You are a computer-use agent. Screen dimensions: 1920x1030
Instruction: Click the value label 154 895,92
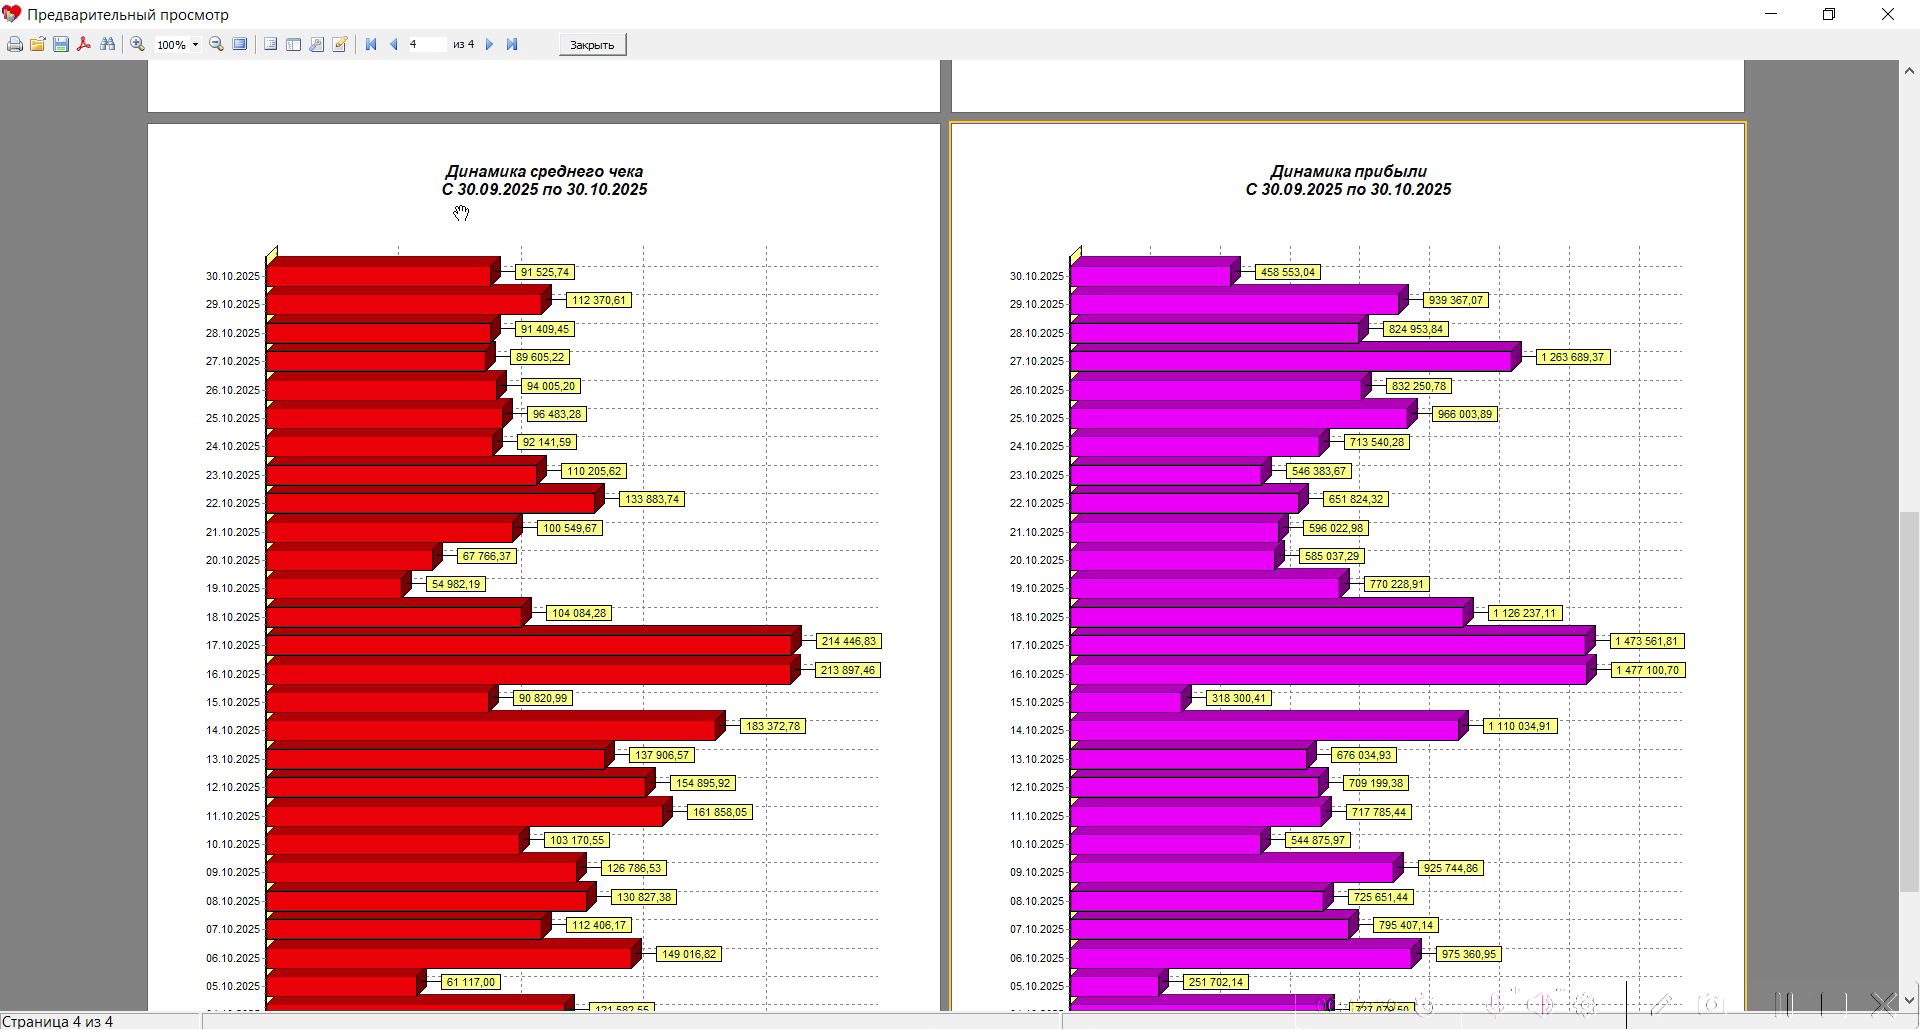click(703, 784)
